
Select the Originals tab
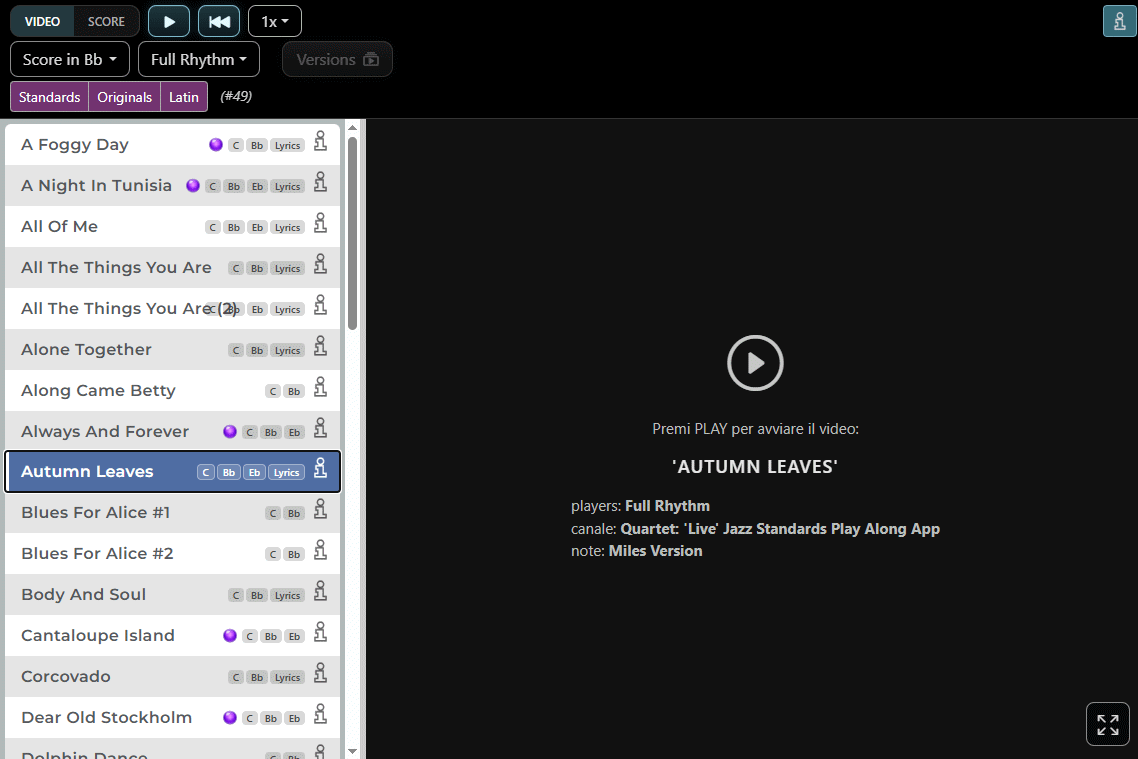(x=124, y=97)
